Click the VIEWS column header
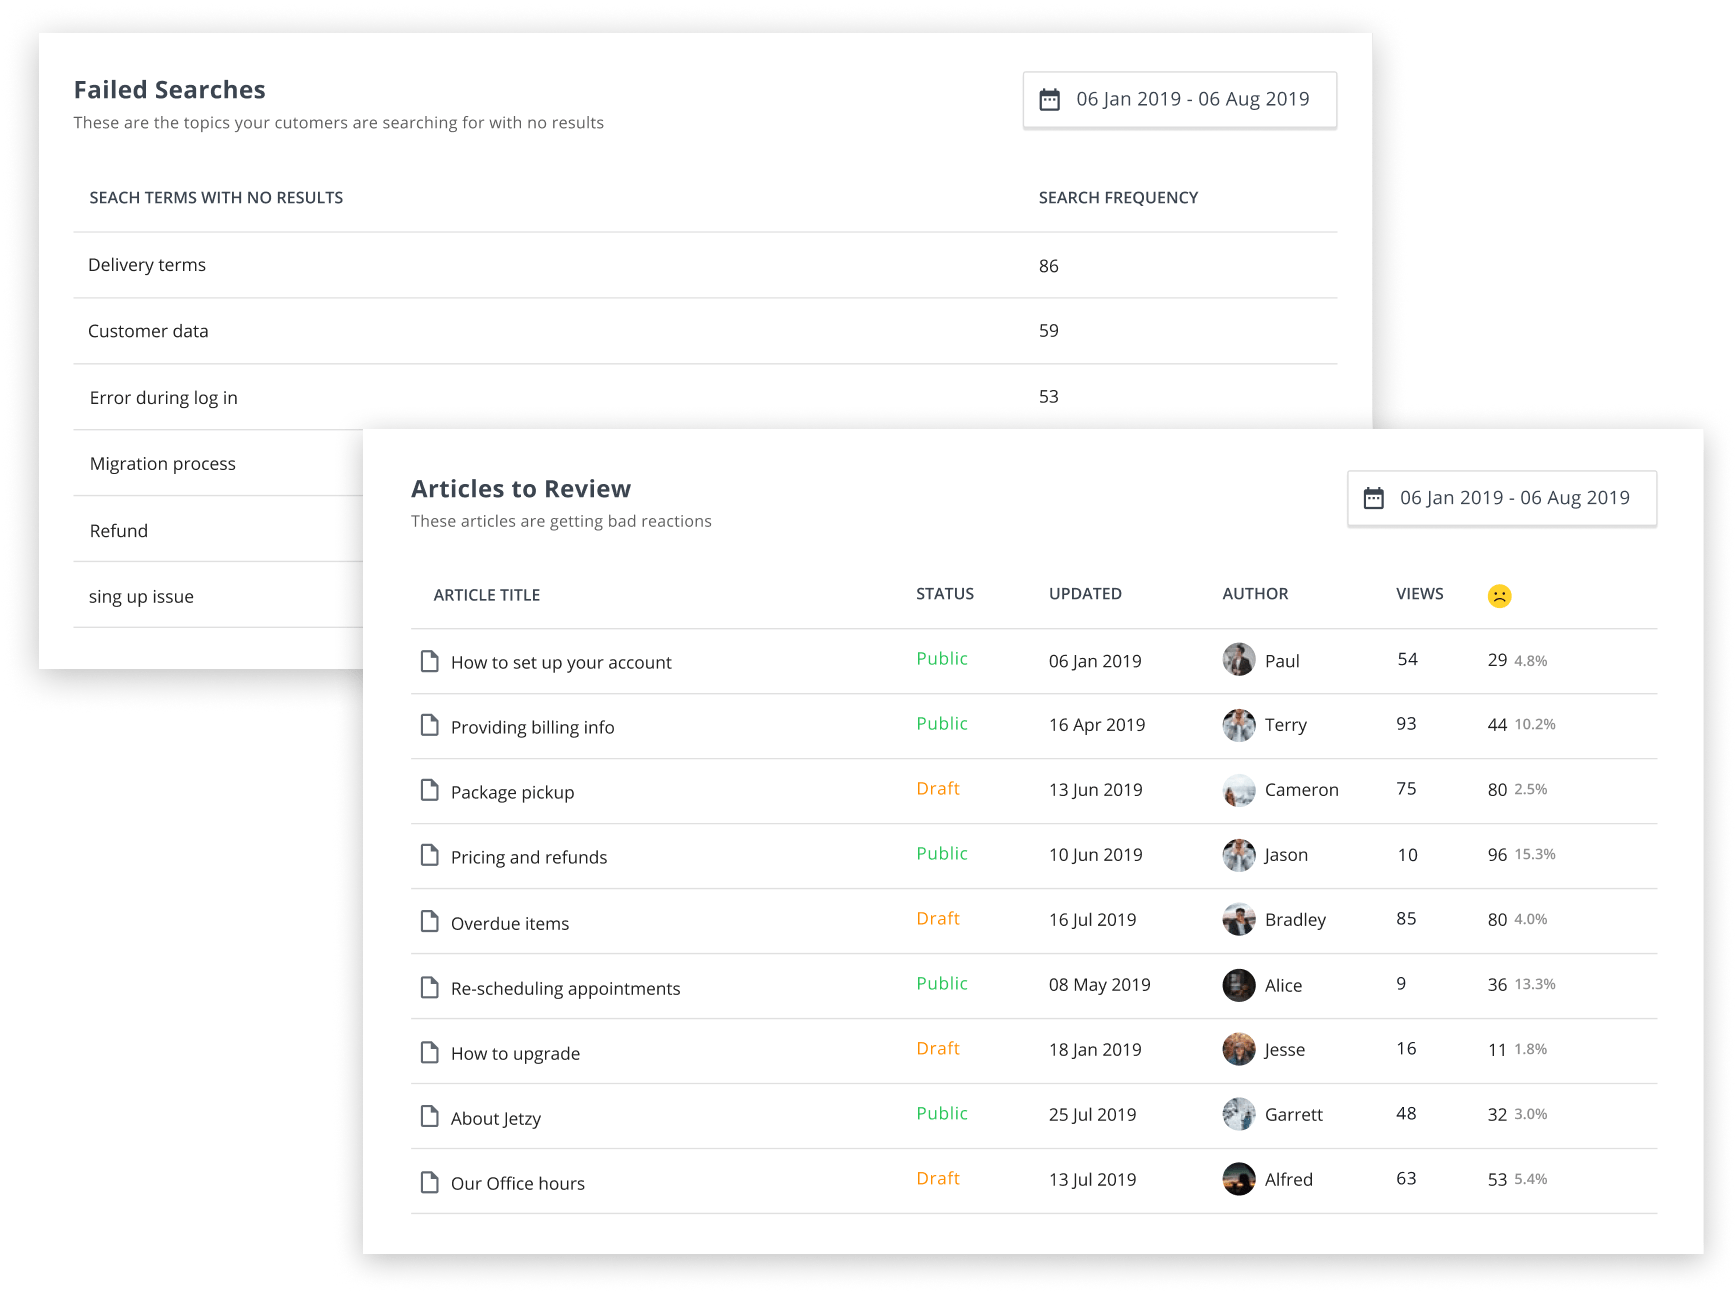 (1419, 594)
